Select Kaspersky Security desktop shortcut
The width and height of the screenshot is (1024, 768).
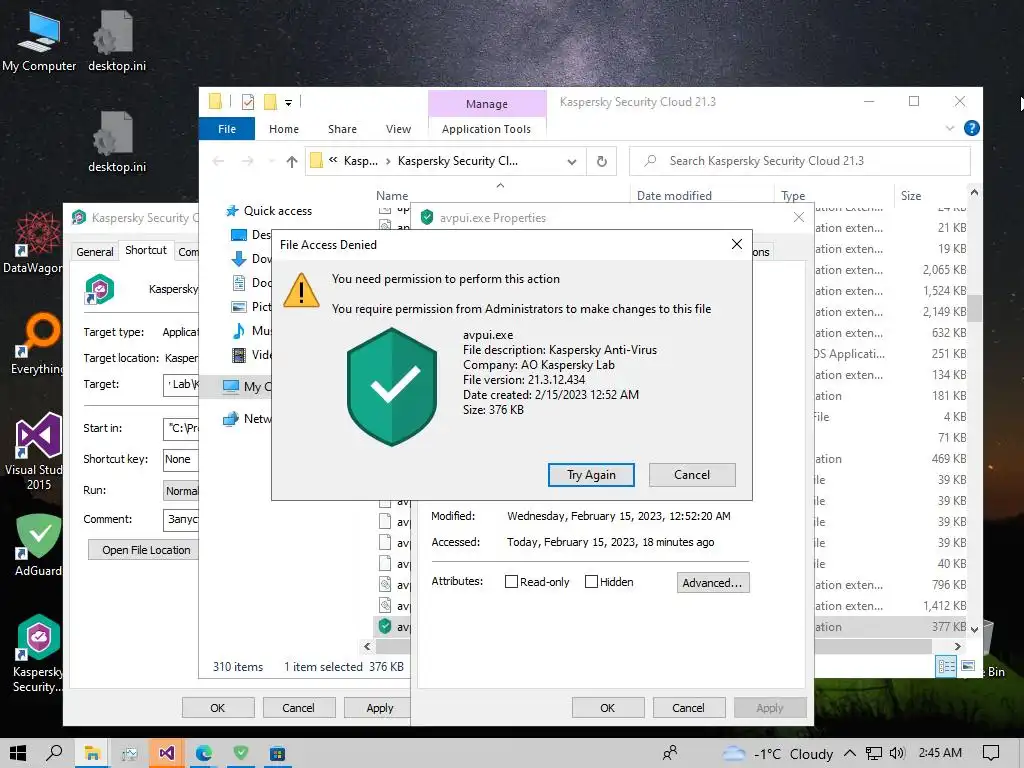(37, 654)
